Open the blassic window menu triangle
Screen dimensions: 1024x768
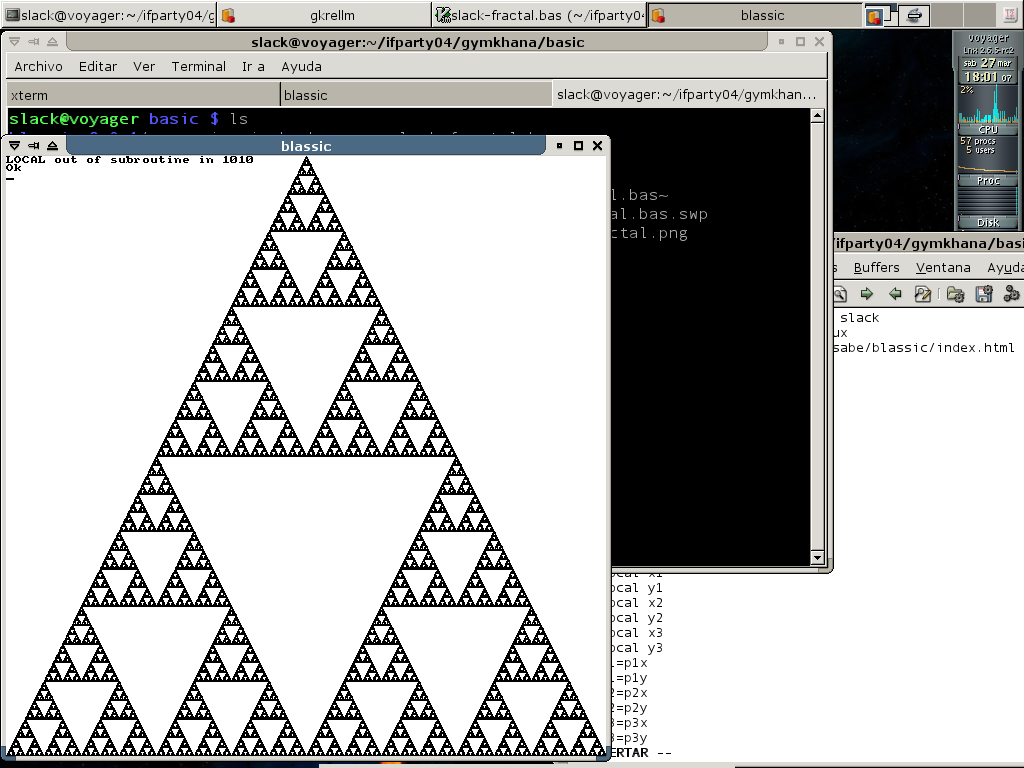click(x=15, y=146)
